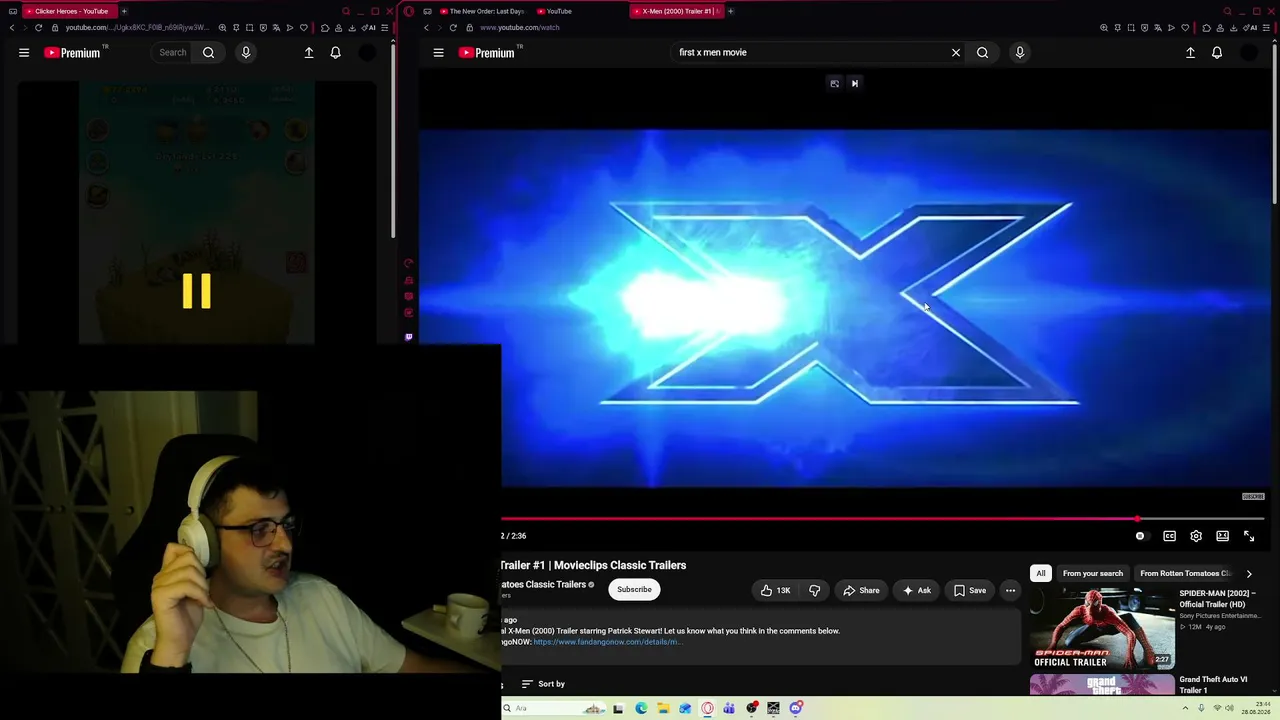Open the Ask AI button
The height and width of the screenshot is (720, 1280).
coord(916,591)
